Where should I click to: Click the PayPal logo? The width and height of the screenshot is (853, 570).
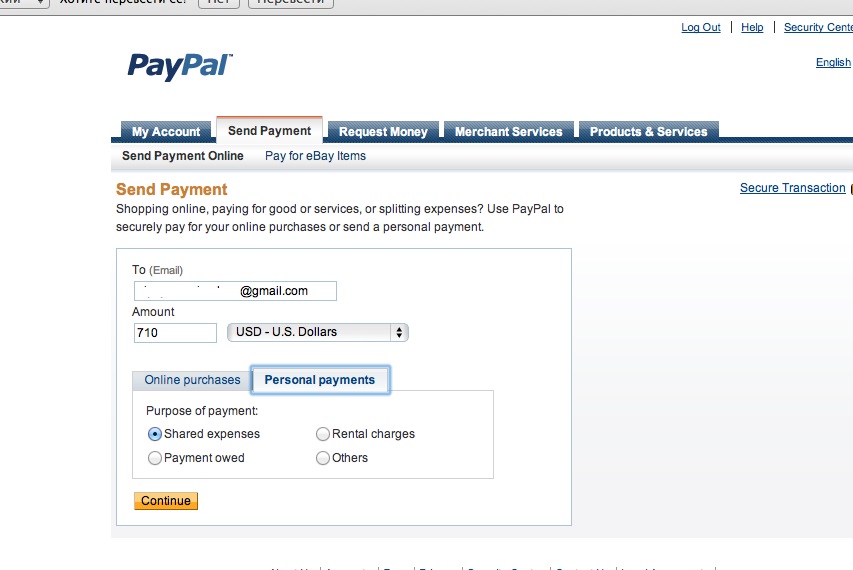coord(180,67)
